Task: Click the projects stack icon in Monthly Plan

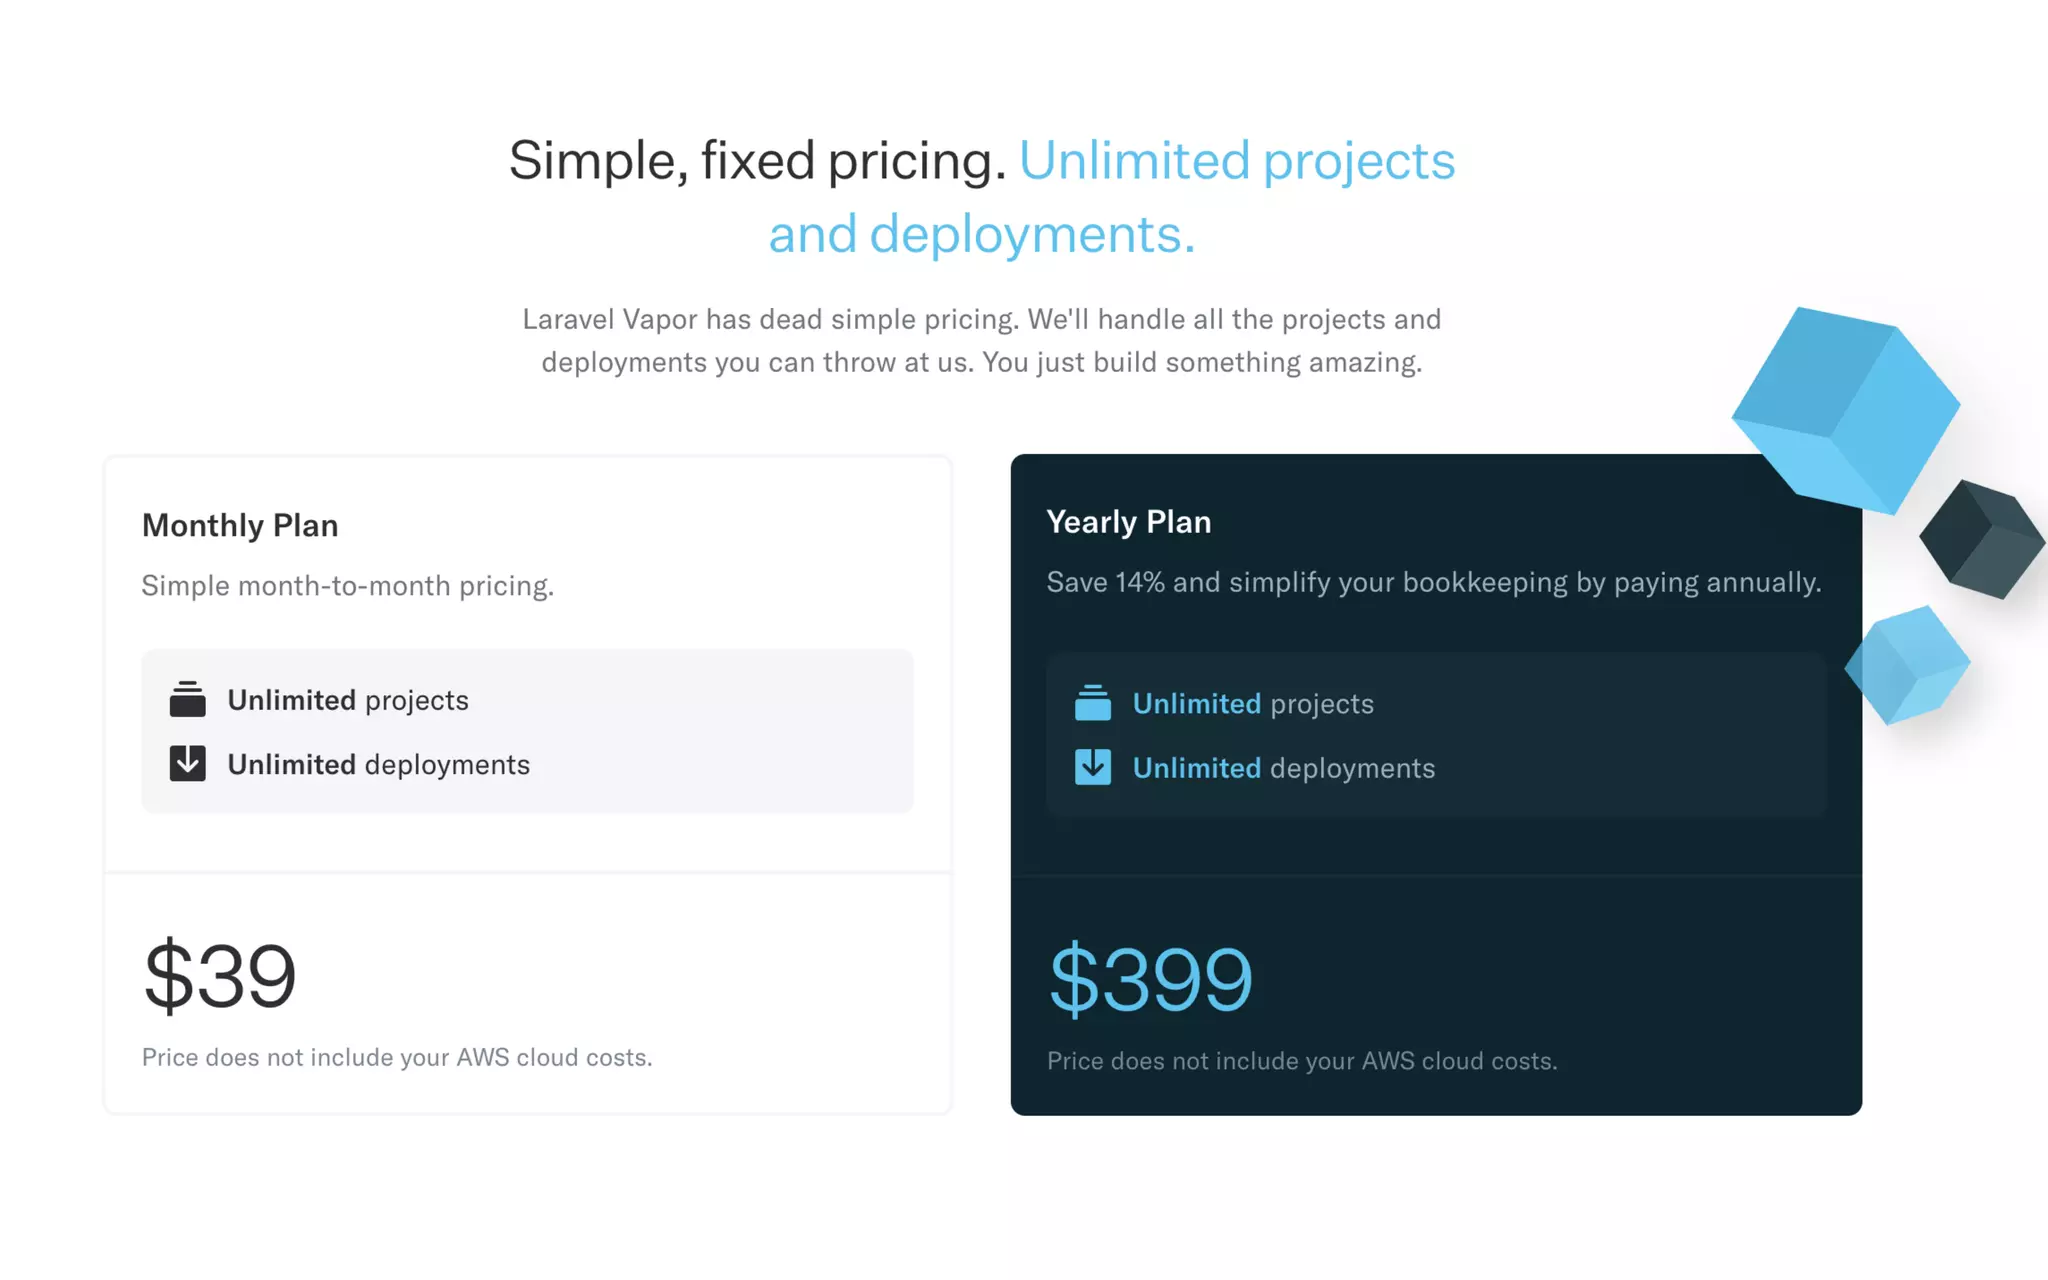Action: tap(187, 700)
